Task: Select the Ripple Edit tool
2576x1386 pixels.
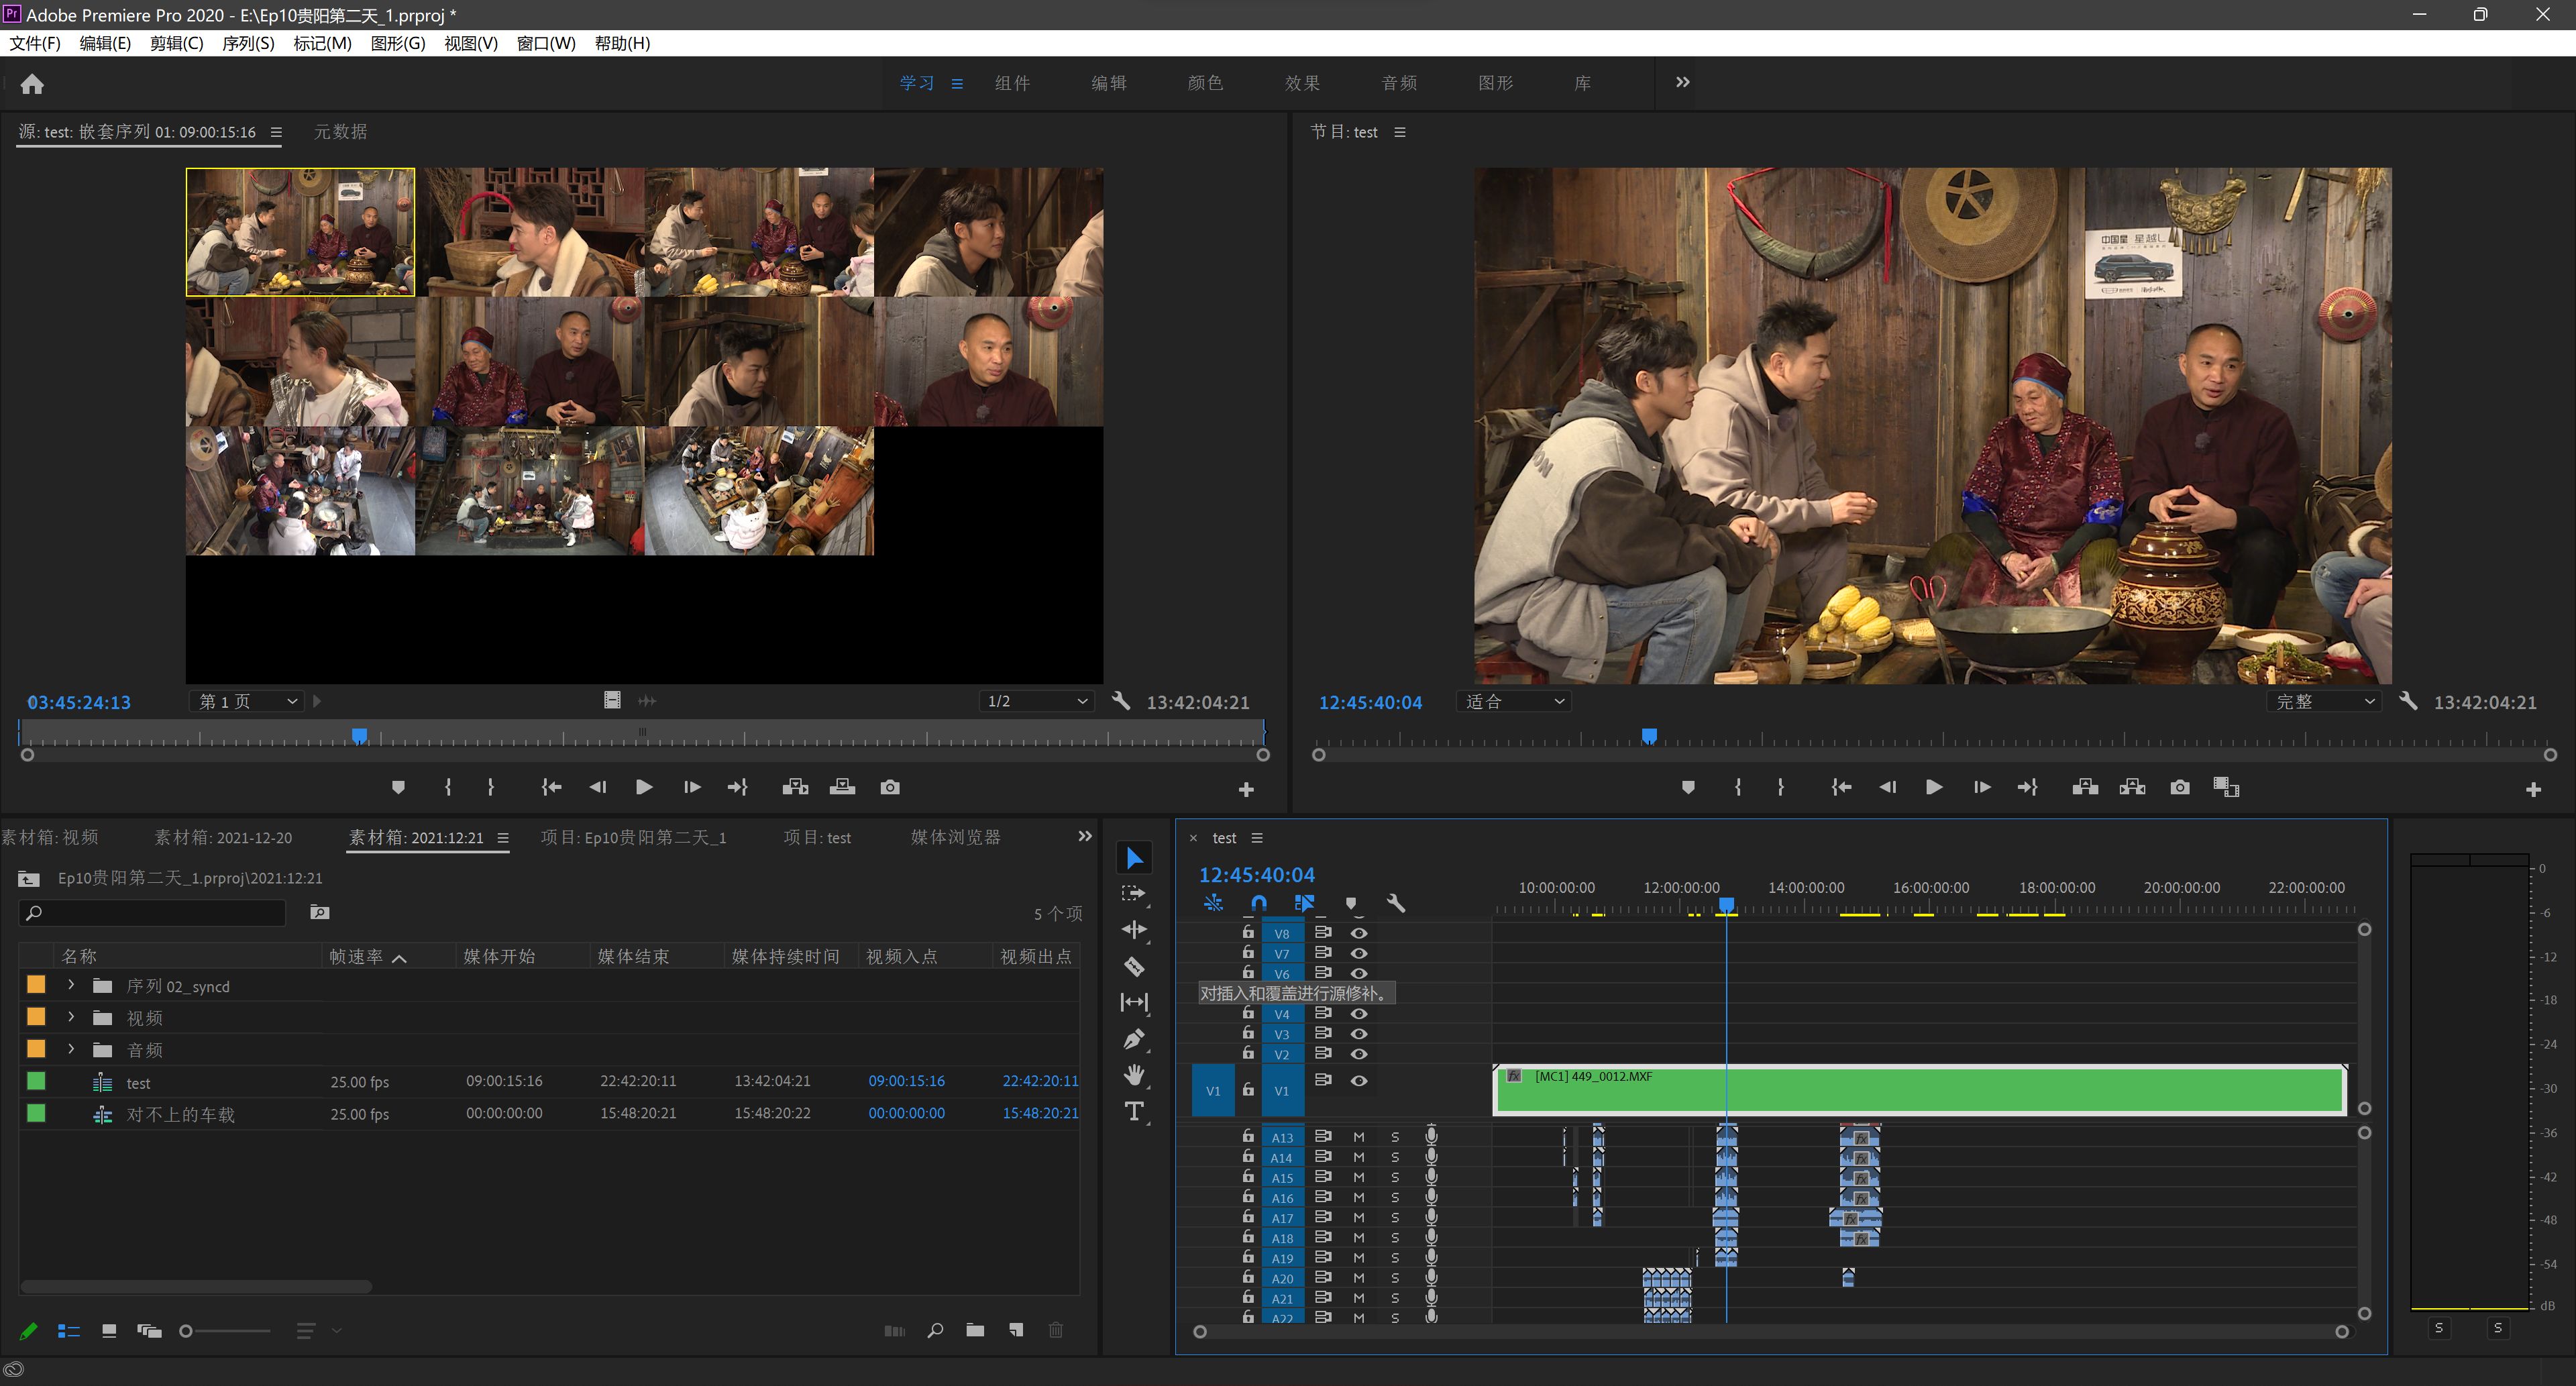Action: pos(1134,930)
